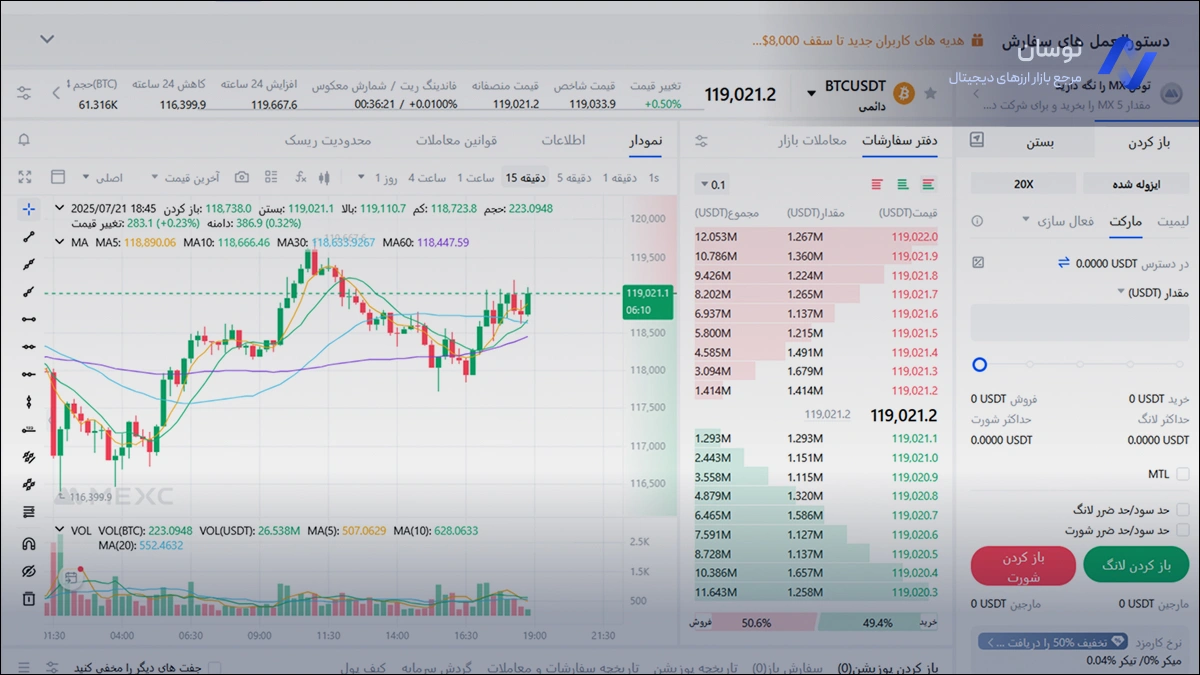Collapse the OHLC info legend arrow
This screenshot has height=675, width=1200.
59,208
